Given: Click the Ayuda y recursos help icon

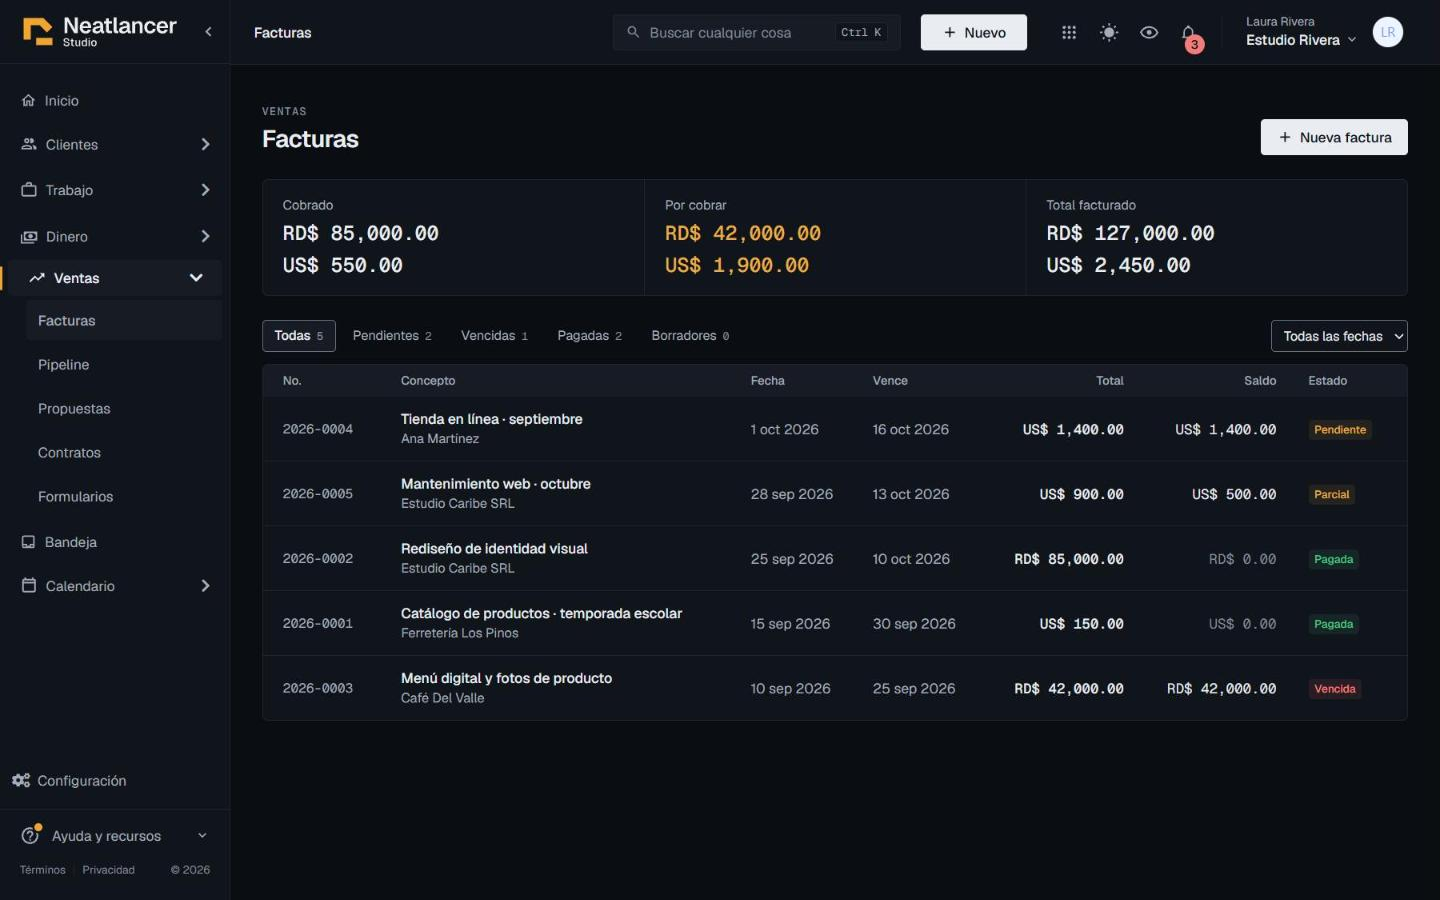Looking at the screenshot, I should tap(31, 834).
